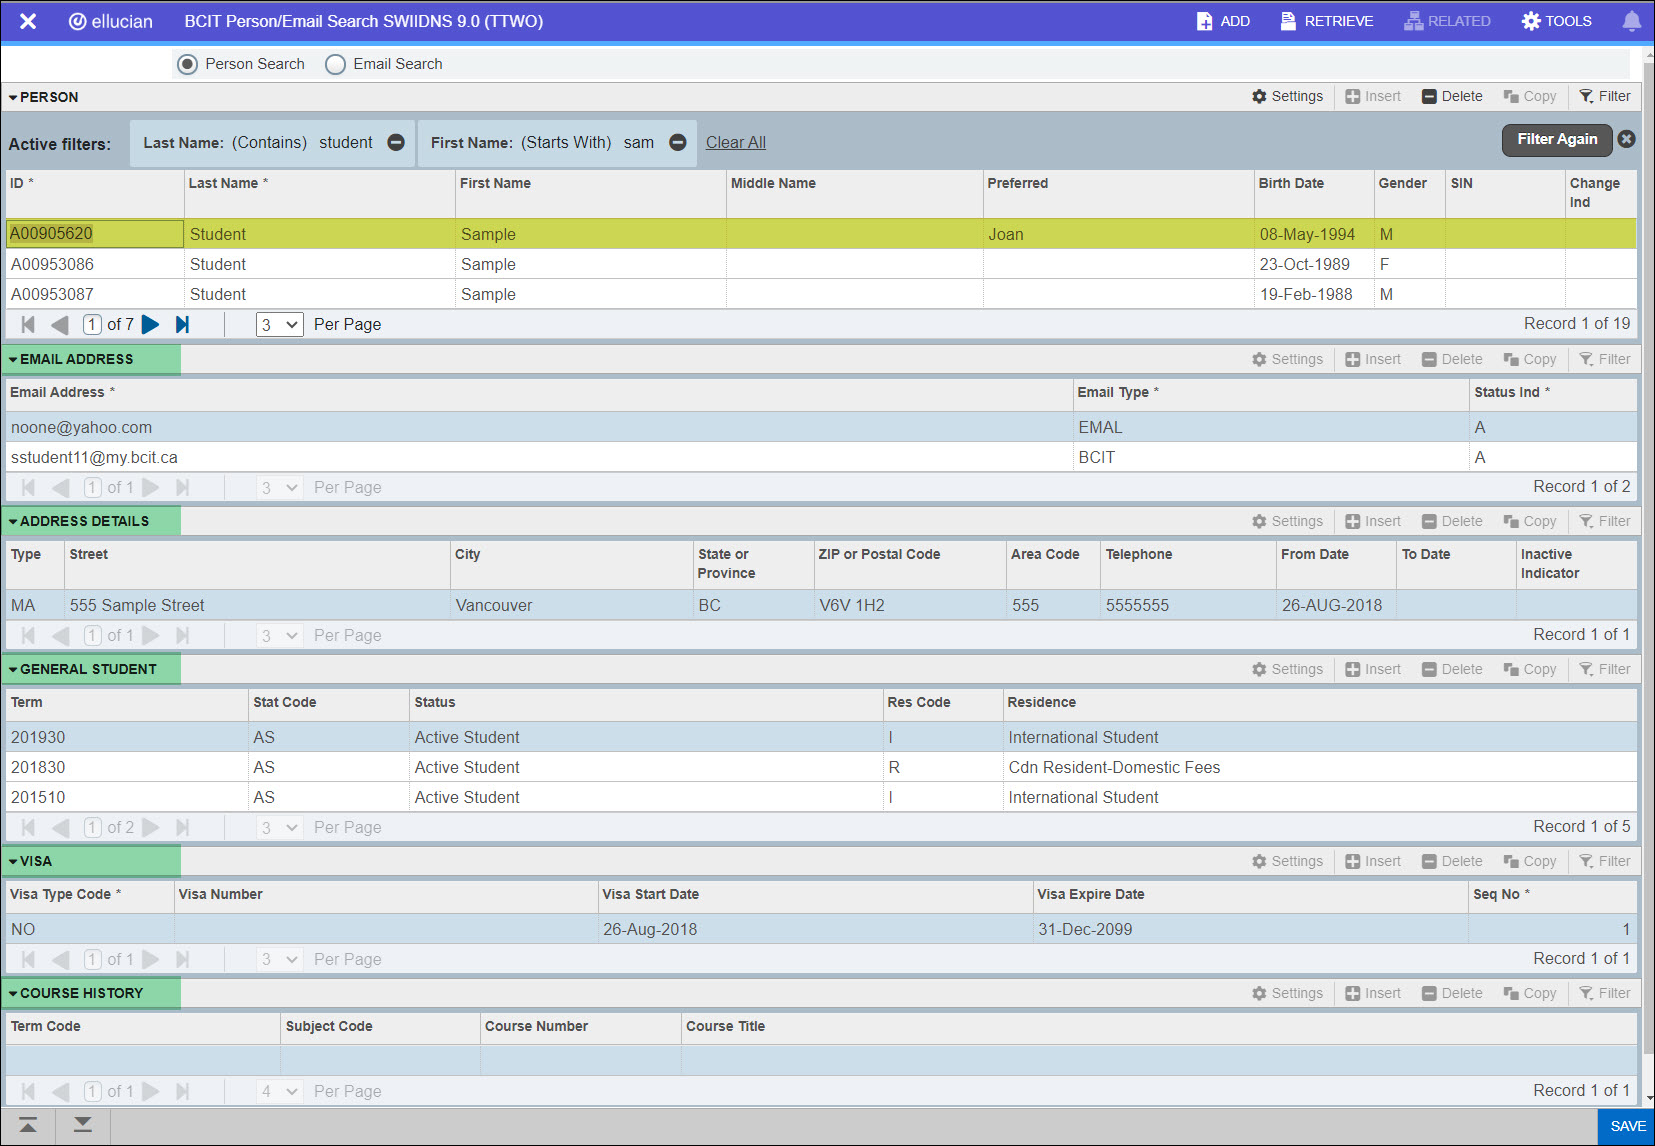Open the TOOLS menu icon

[x=1530, y=20]
